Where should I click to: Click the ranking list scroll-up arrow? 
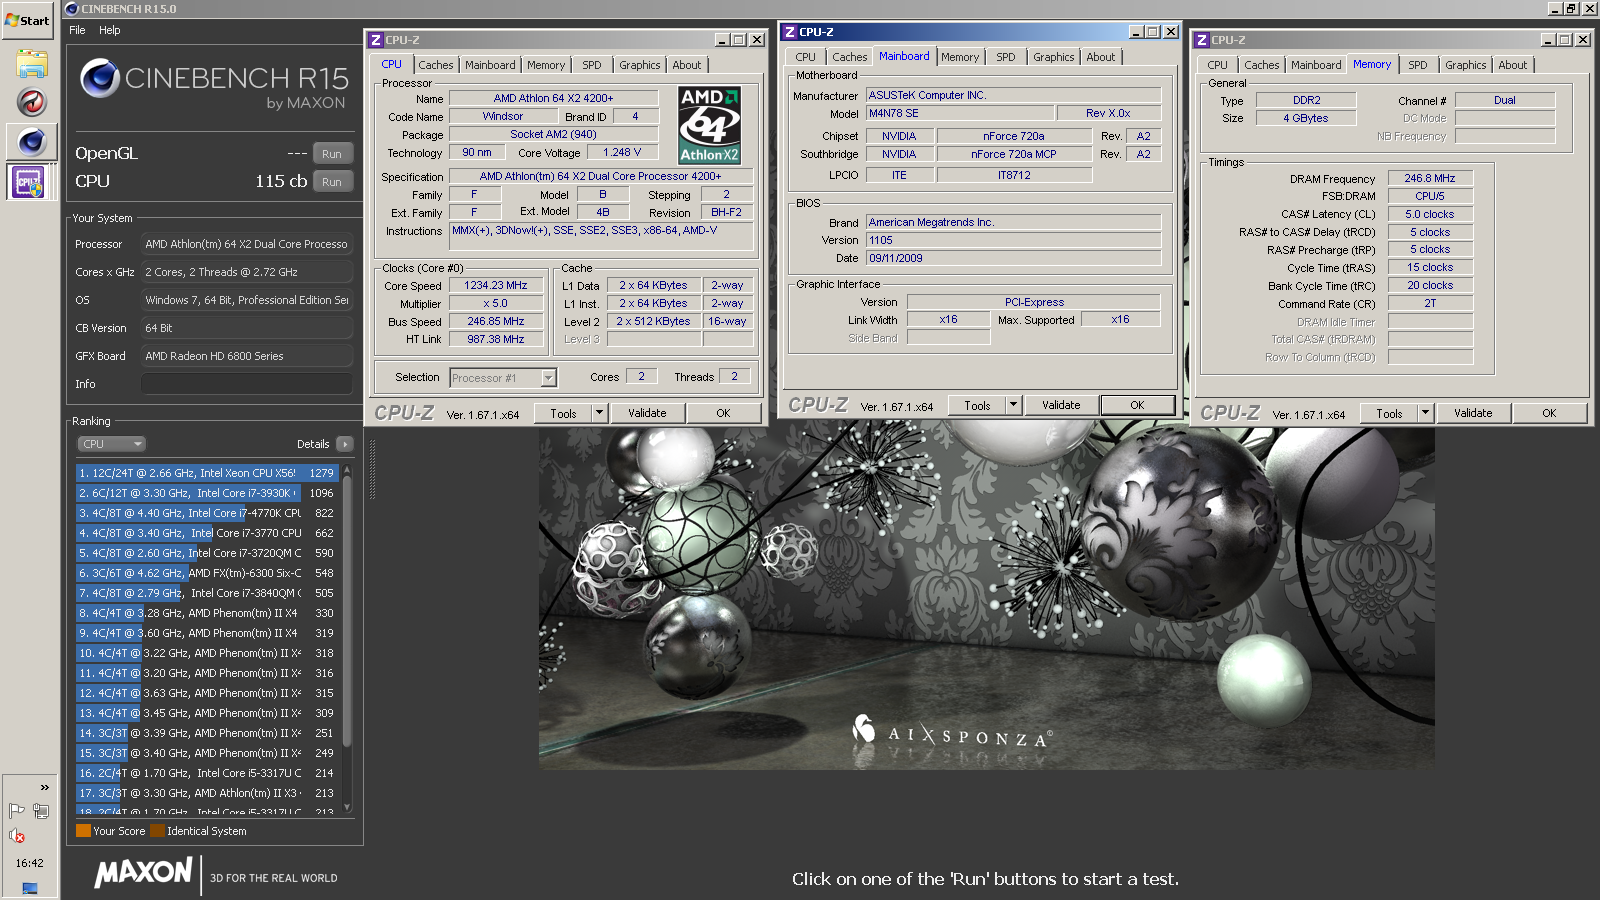(x=347, y=469)
